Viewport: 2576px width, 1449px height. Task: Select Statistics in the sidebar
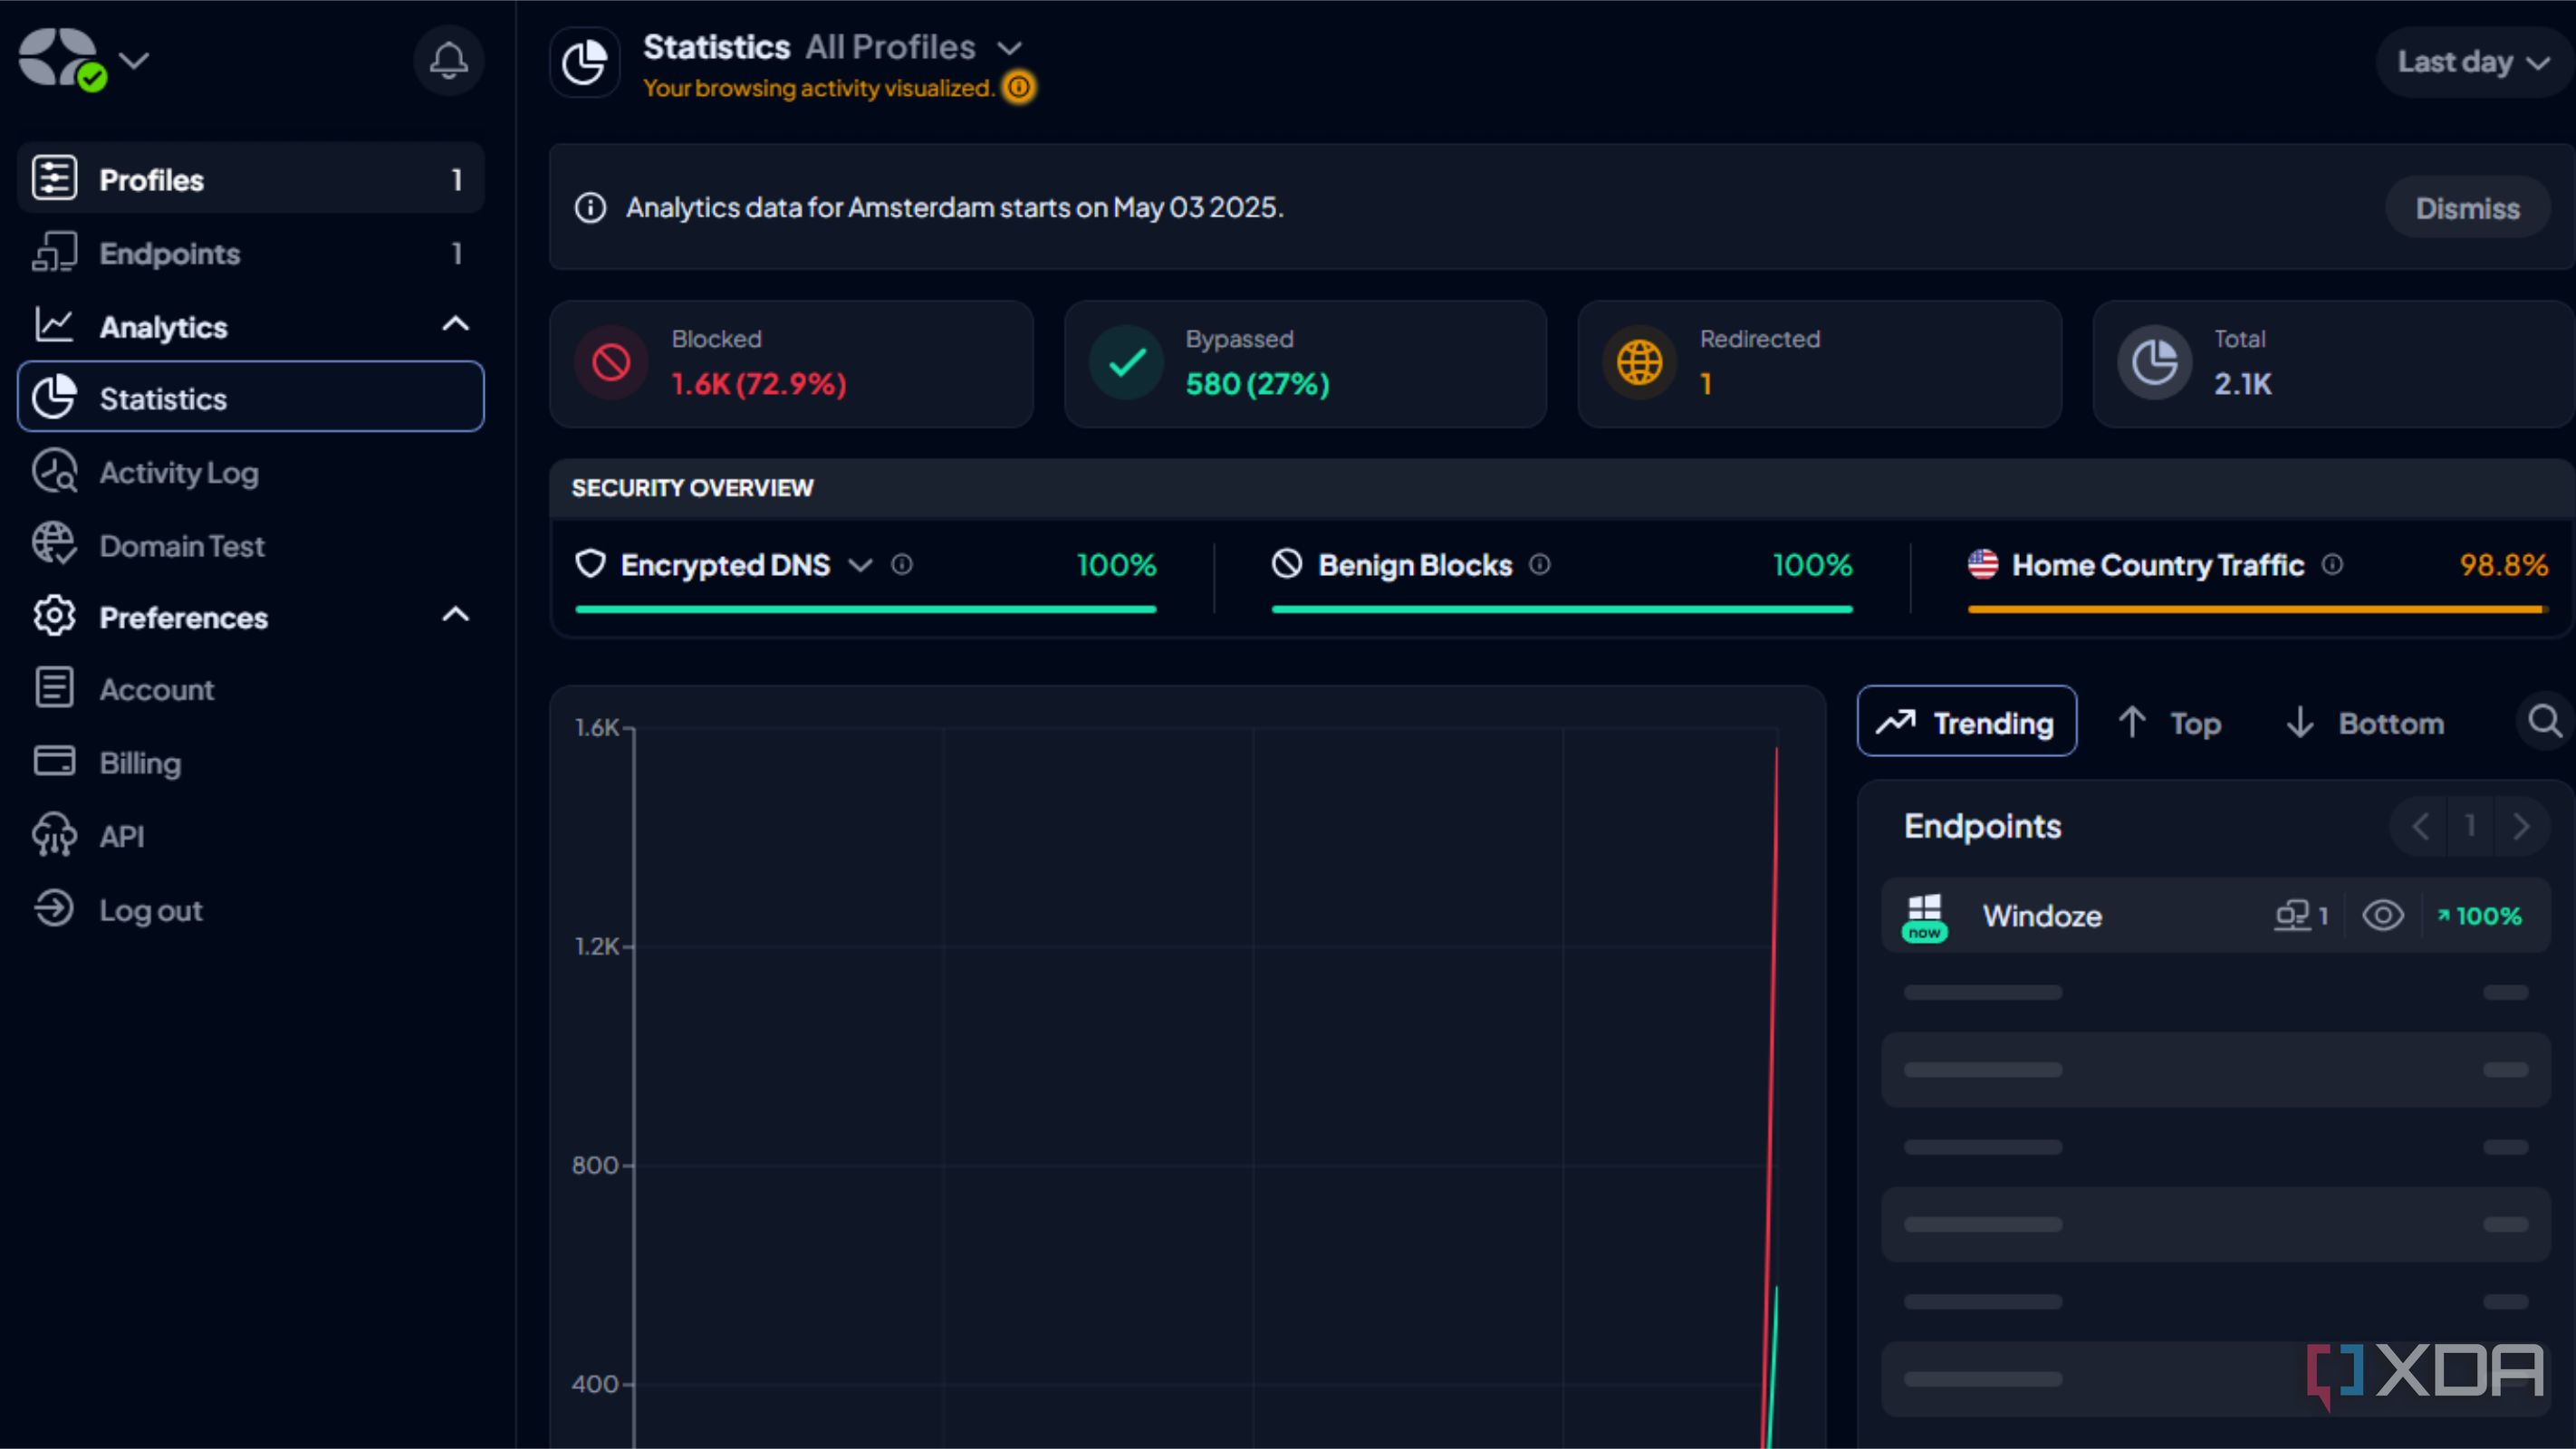click(x=250, y=397)
